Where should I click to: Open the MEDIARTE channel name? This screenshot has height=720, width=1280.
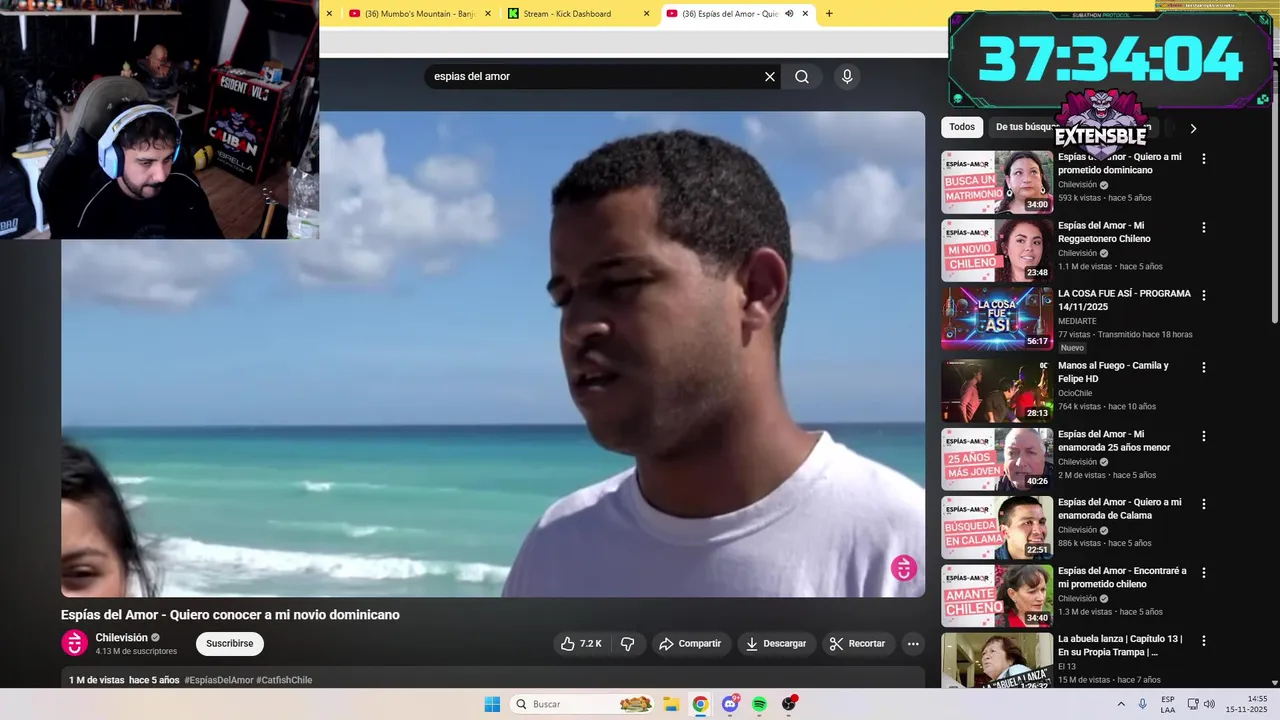pos(1077,321)
